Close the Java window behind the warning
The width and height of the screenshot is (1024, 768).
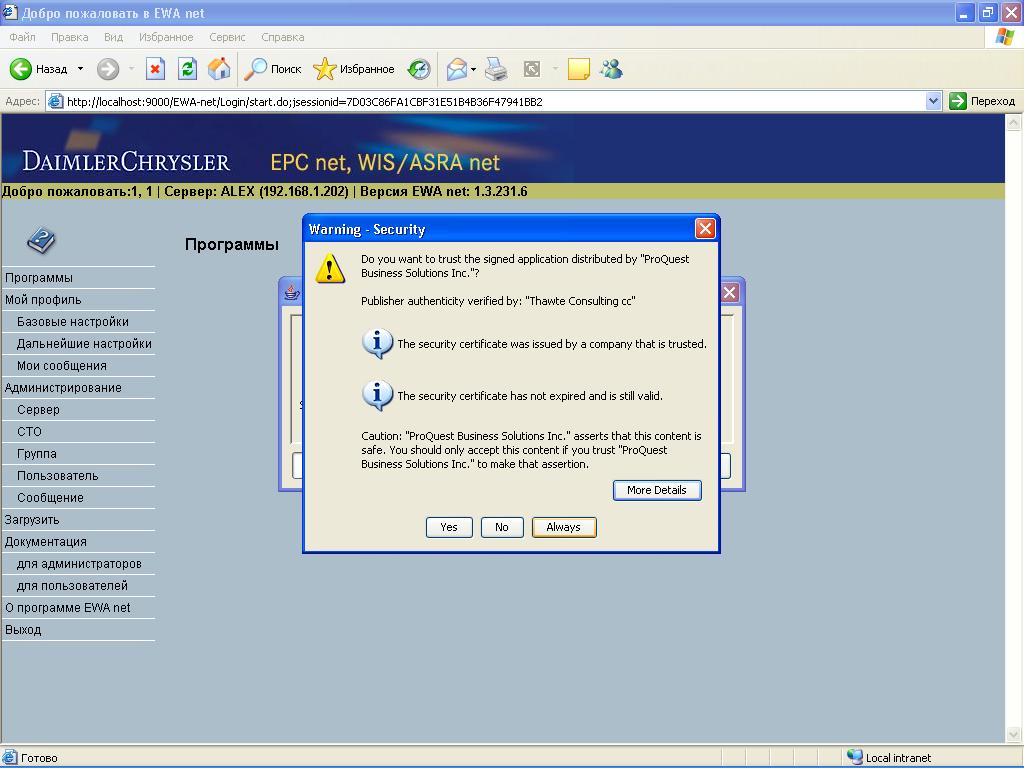point(729,293)
